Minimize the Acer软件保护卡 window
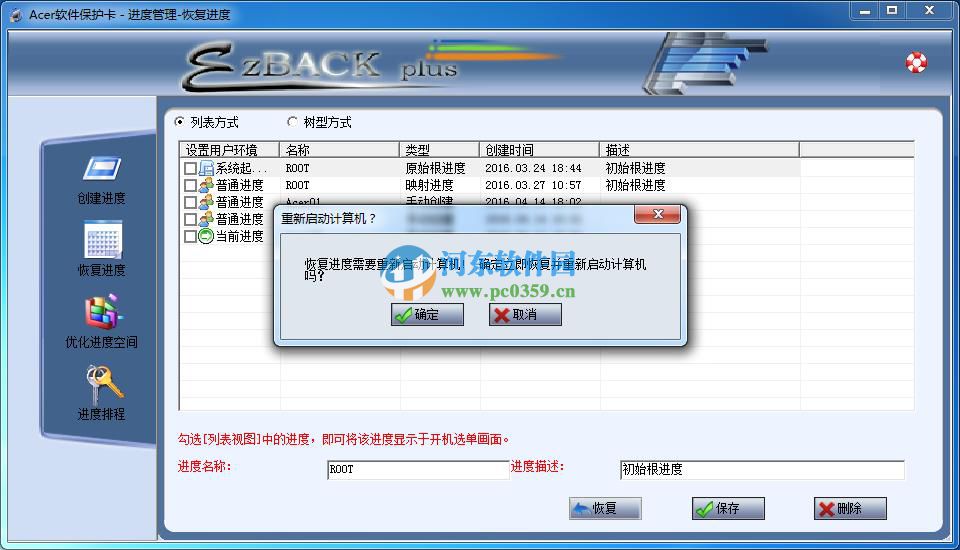The image size is (960, 550). pos(864,10)
